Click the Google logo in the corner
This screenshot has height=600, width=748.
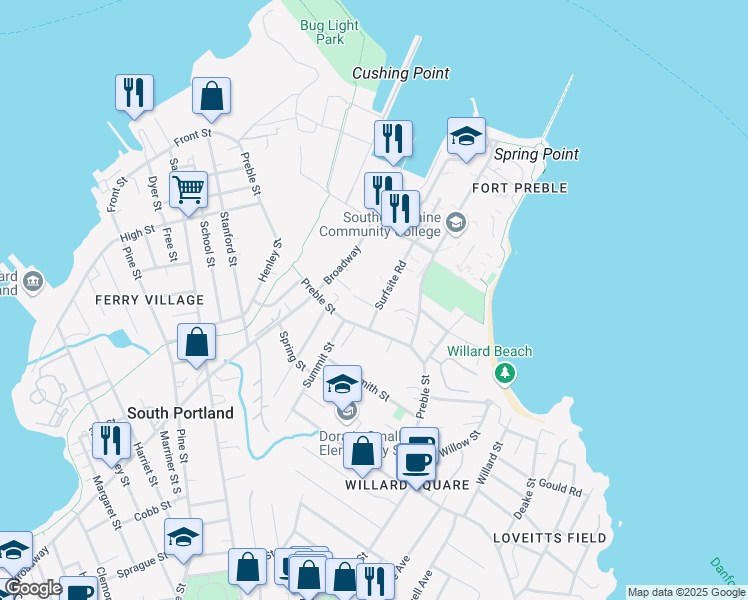(x=33, y=587)
